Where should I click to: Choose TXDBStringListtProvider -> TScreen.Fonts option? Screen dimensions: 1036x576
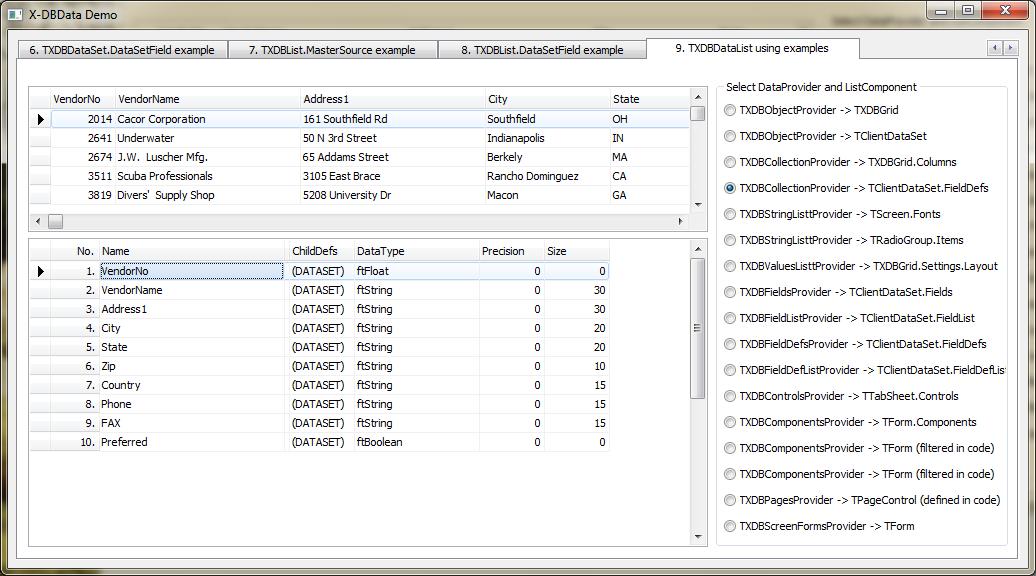click(x=730, y=214)
